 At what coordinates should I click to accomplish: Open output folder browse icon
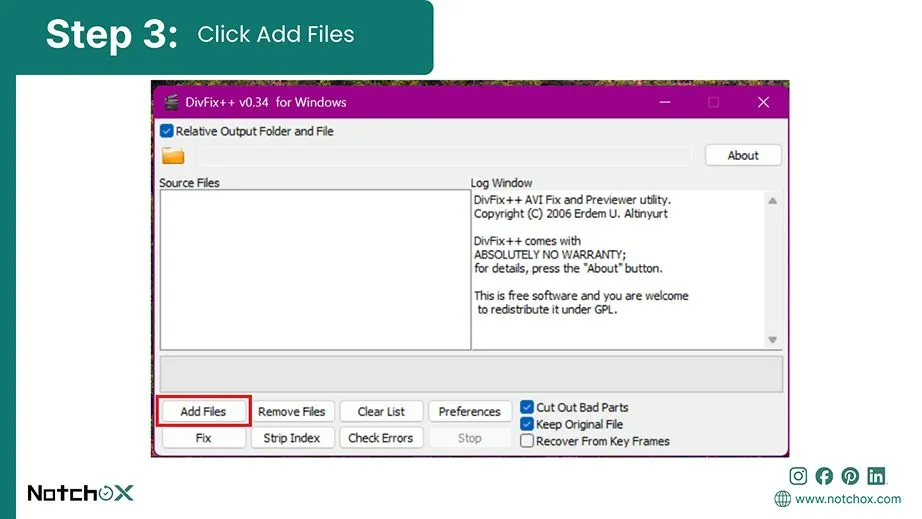[173, 156]
